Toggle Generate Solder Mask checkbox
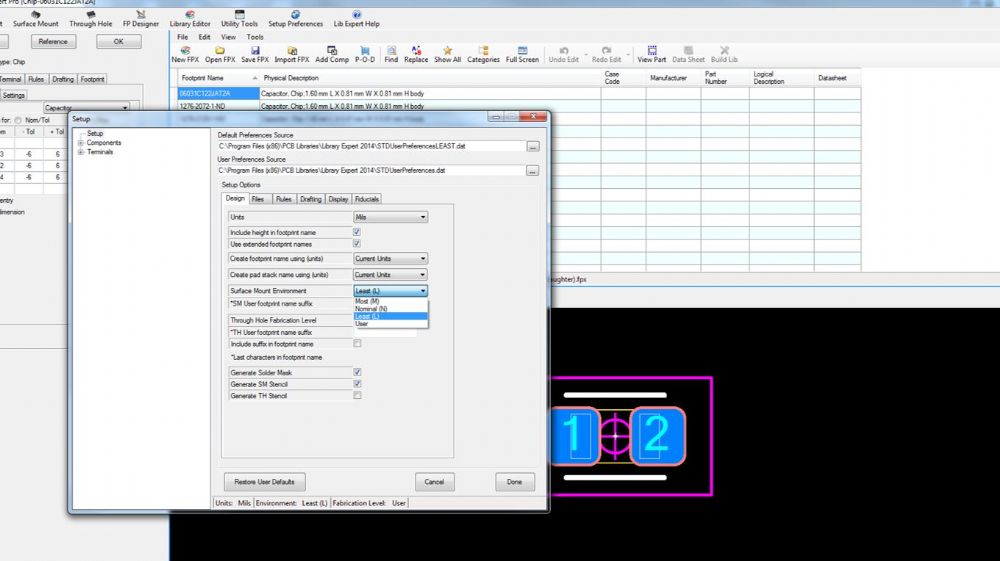 357,372
